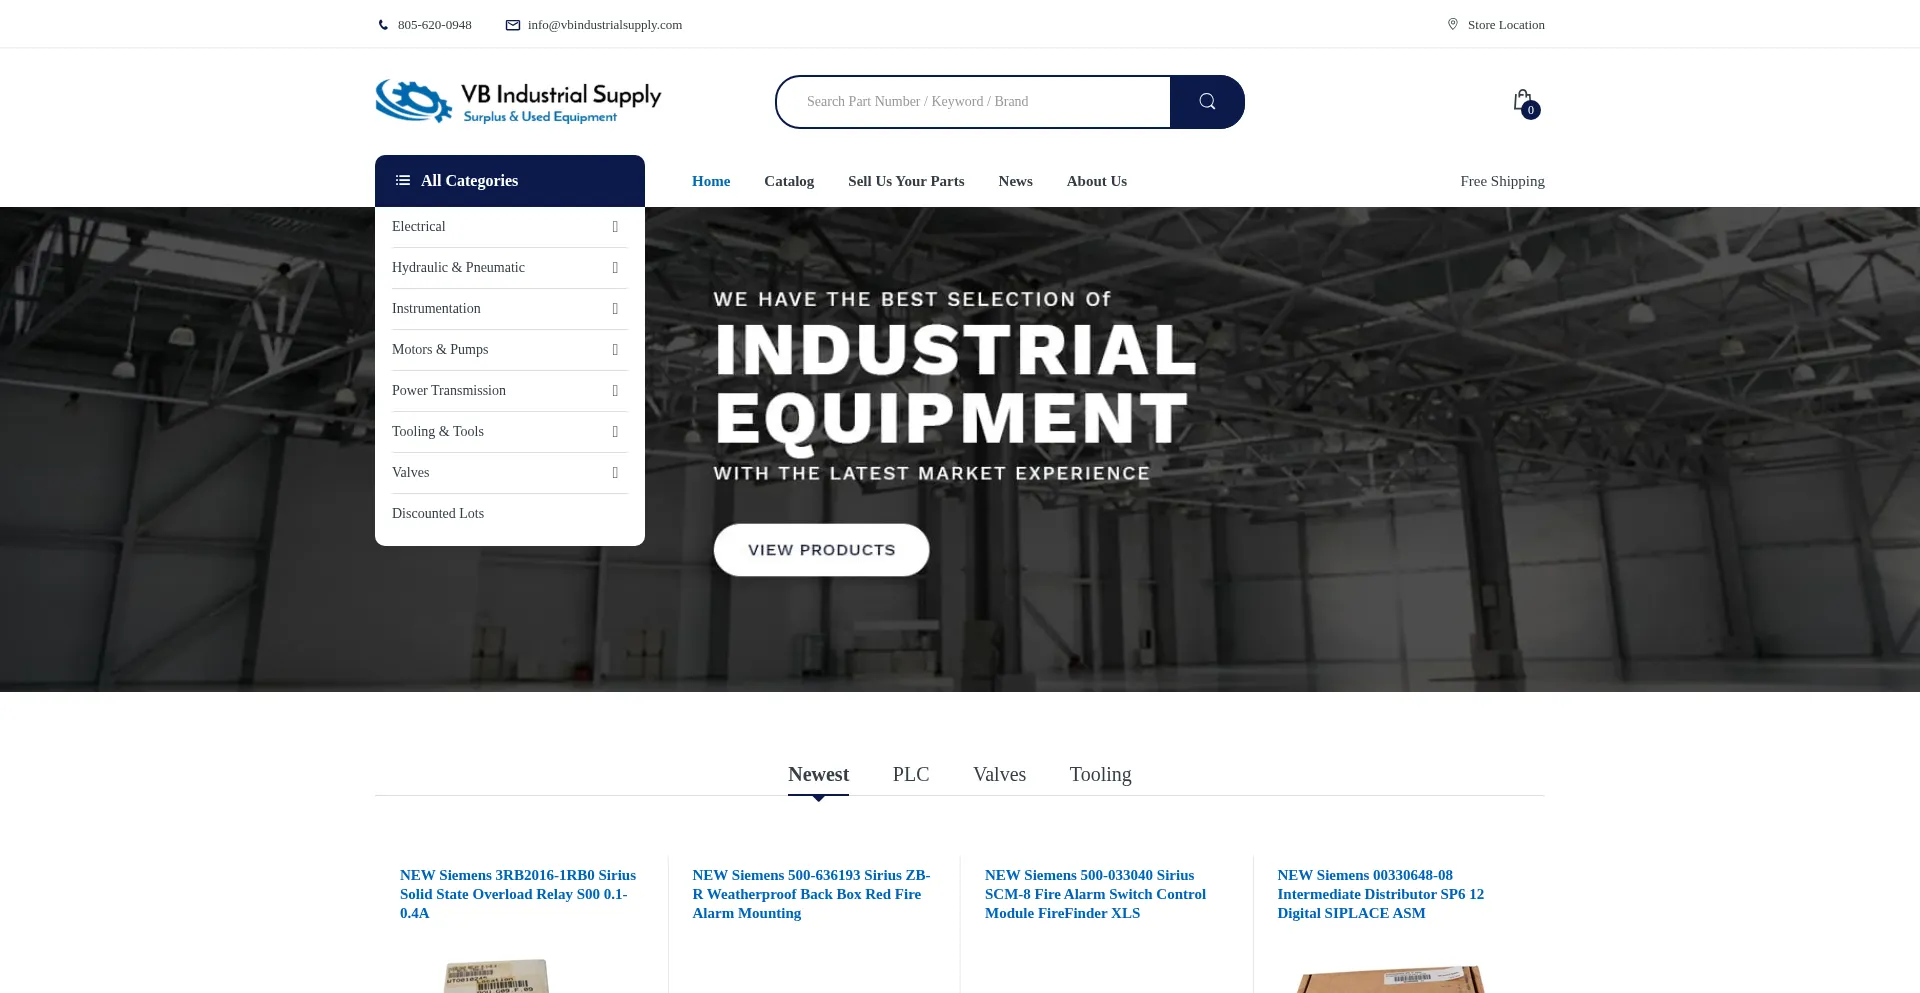This screenshot has height=993, width=1920.
Task: Open the Valves category link
Action: click(x=410, y=473)
